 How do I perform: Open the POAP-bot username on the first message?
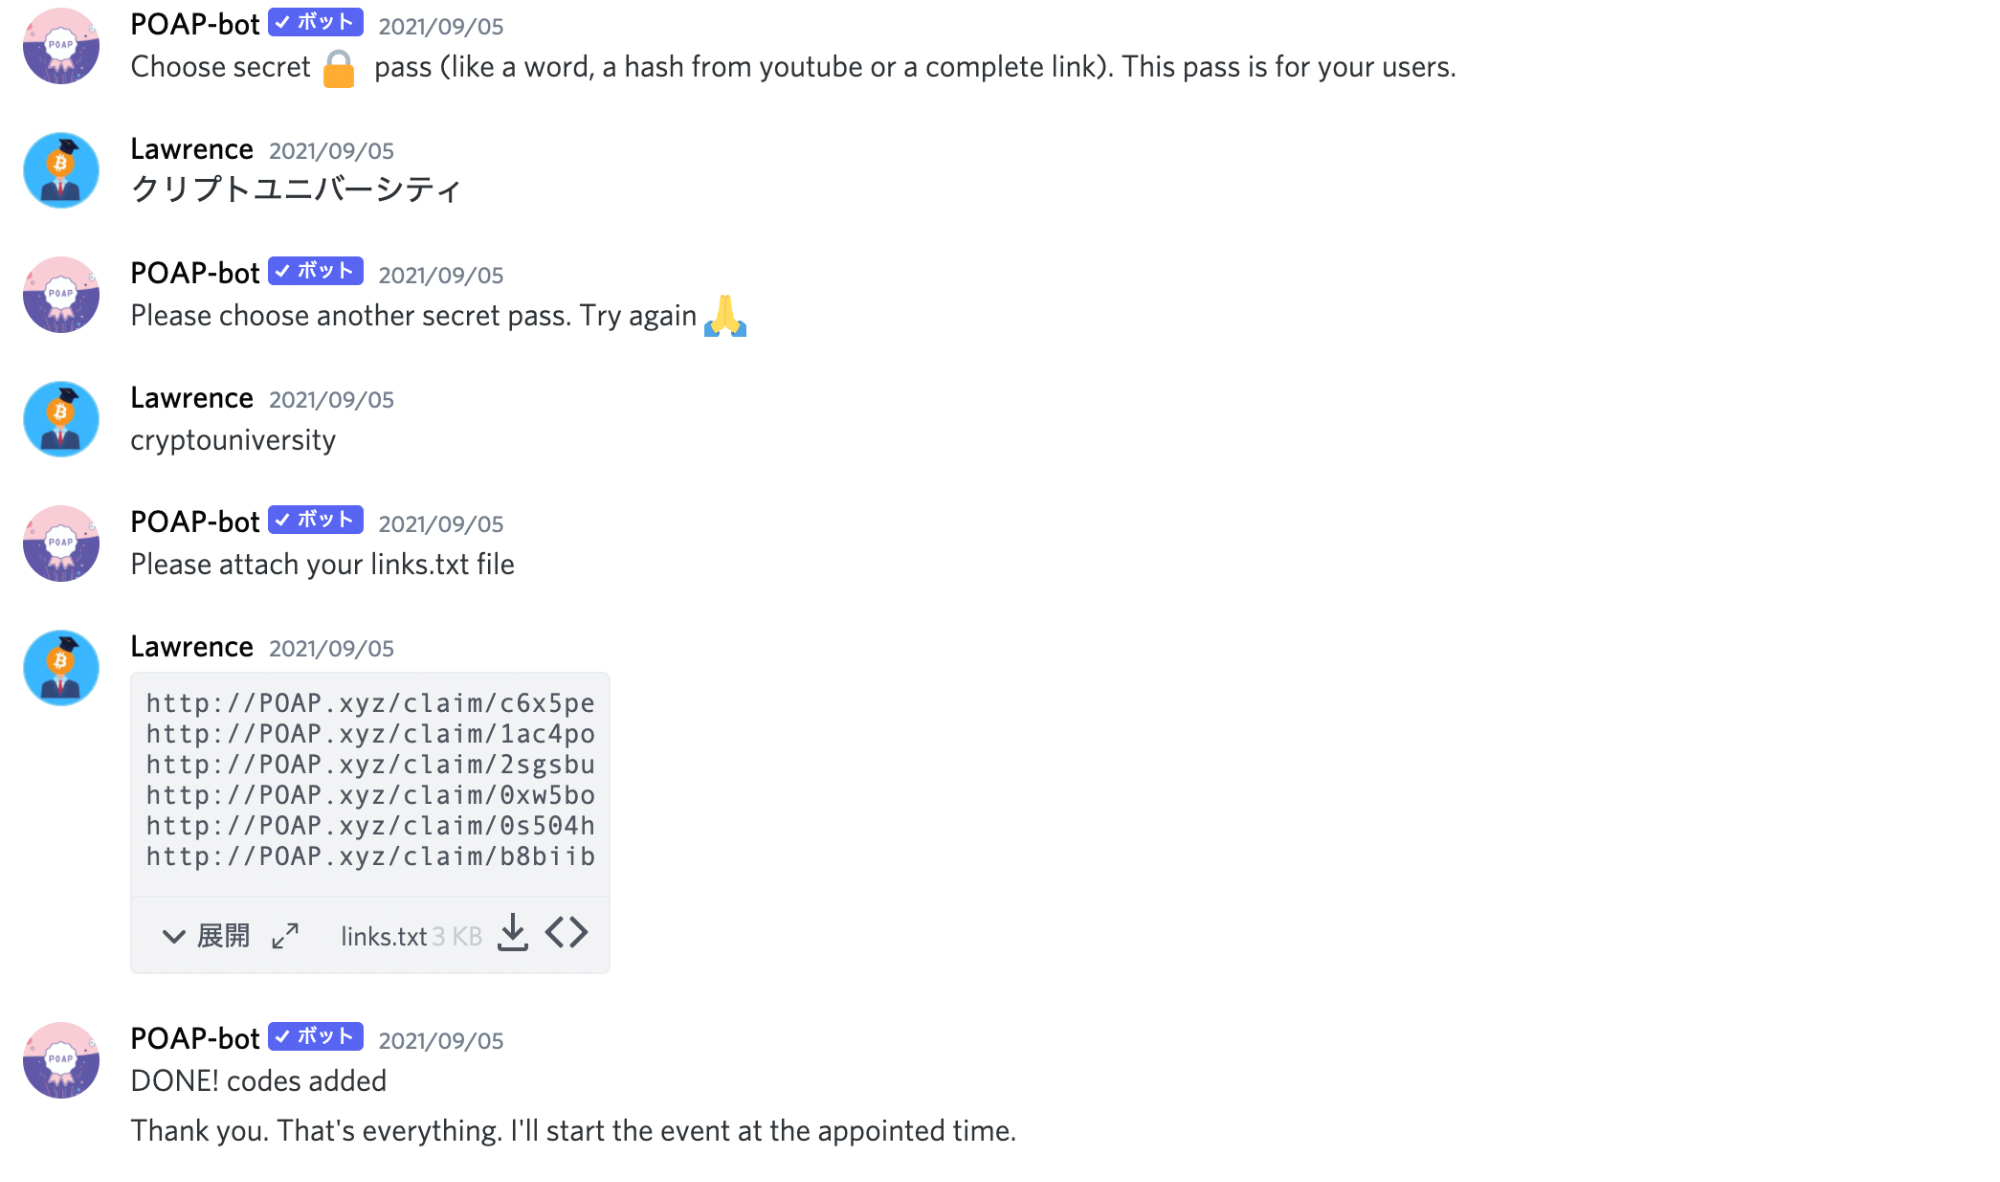195,24
